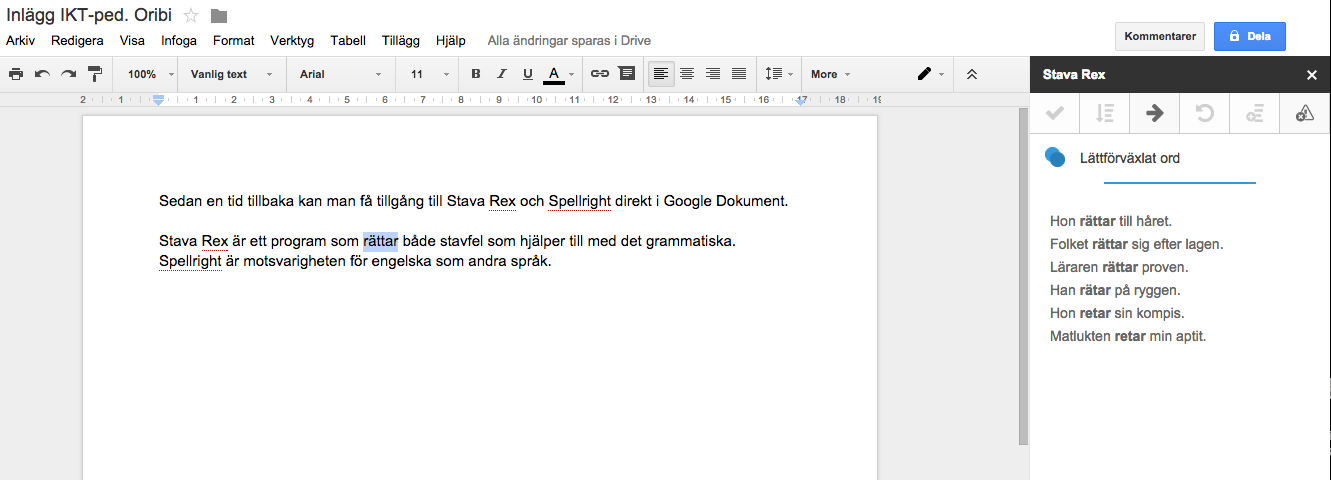Click the underlined word Spellright in first paragraph
The image size is (1331, 480).
[x=579, y=201]
